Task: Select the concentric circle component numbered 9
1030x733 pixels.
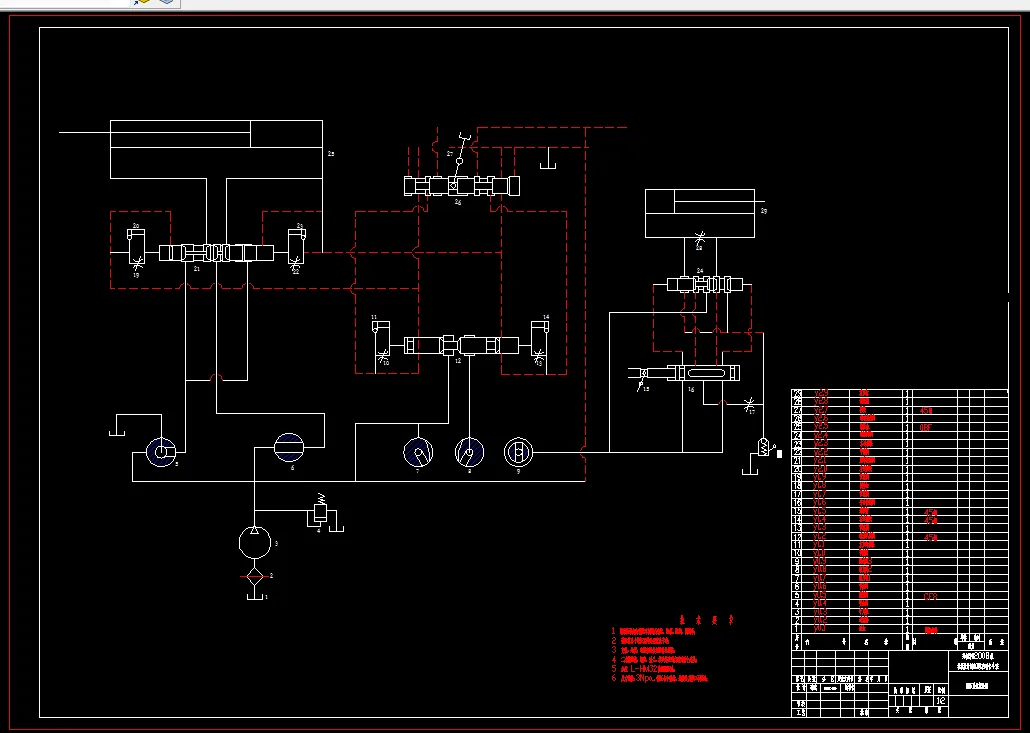Action: [518, 452]
